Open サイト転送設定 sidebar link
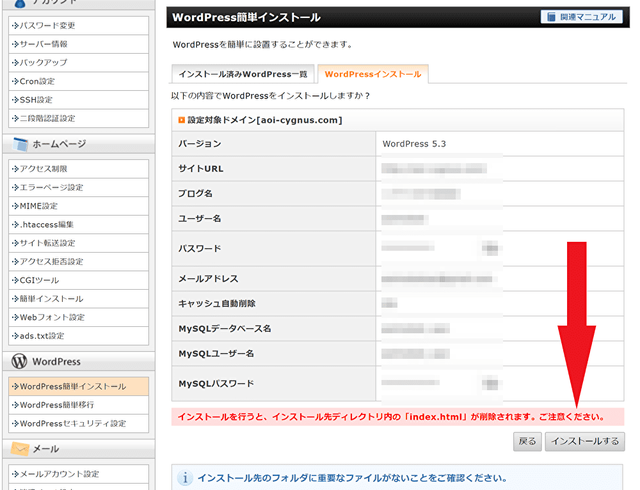Image resolution: width=640 pixels, height=490 pixels. [78, 243]
